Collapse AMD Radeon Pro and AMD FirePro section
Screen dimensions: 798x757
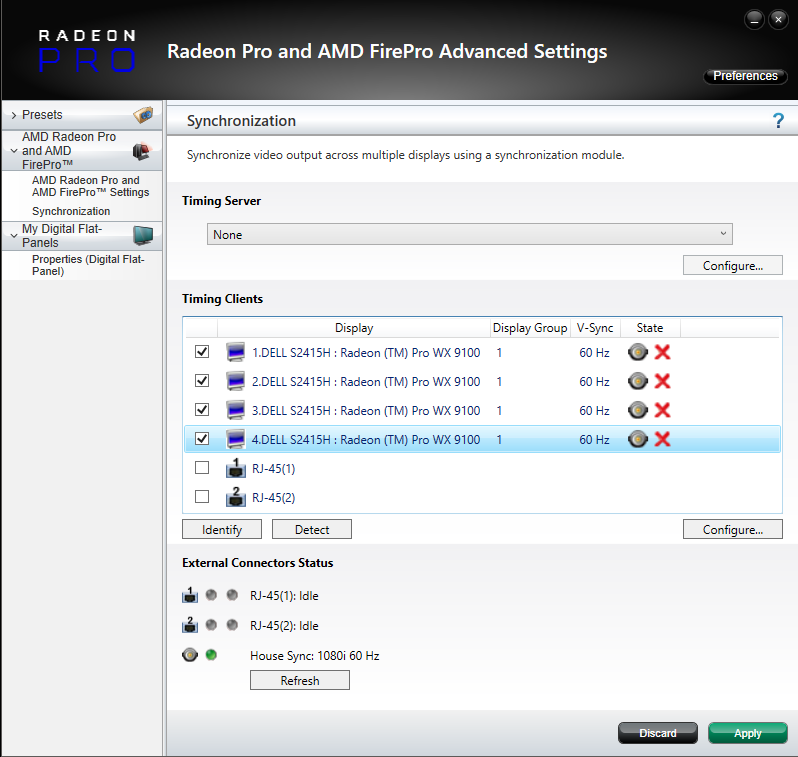coord(14,151)
